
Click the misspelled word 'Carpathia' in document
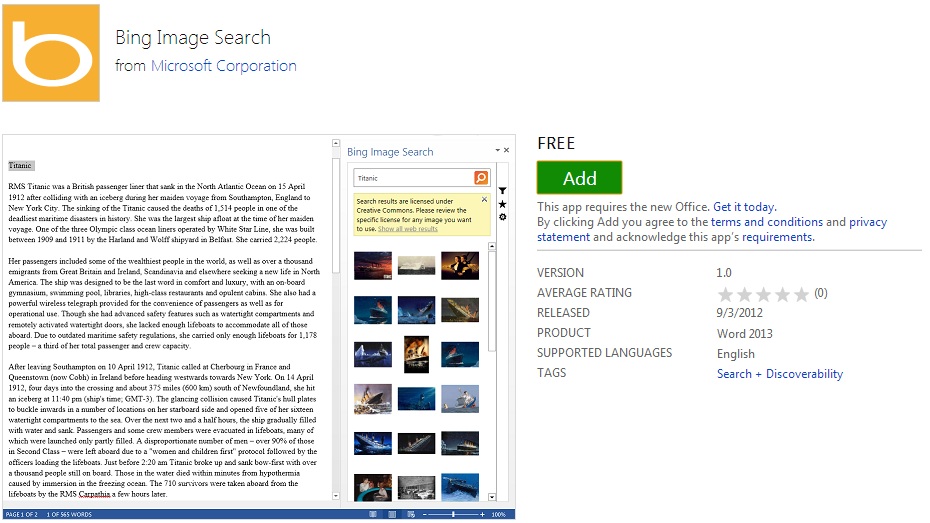(95, 494)
